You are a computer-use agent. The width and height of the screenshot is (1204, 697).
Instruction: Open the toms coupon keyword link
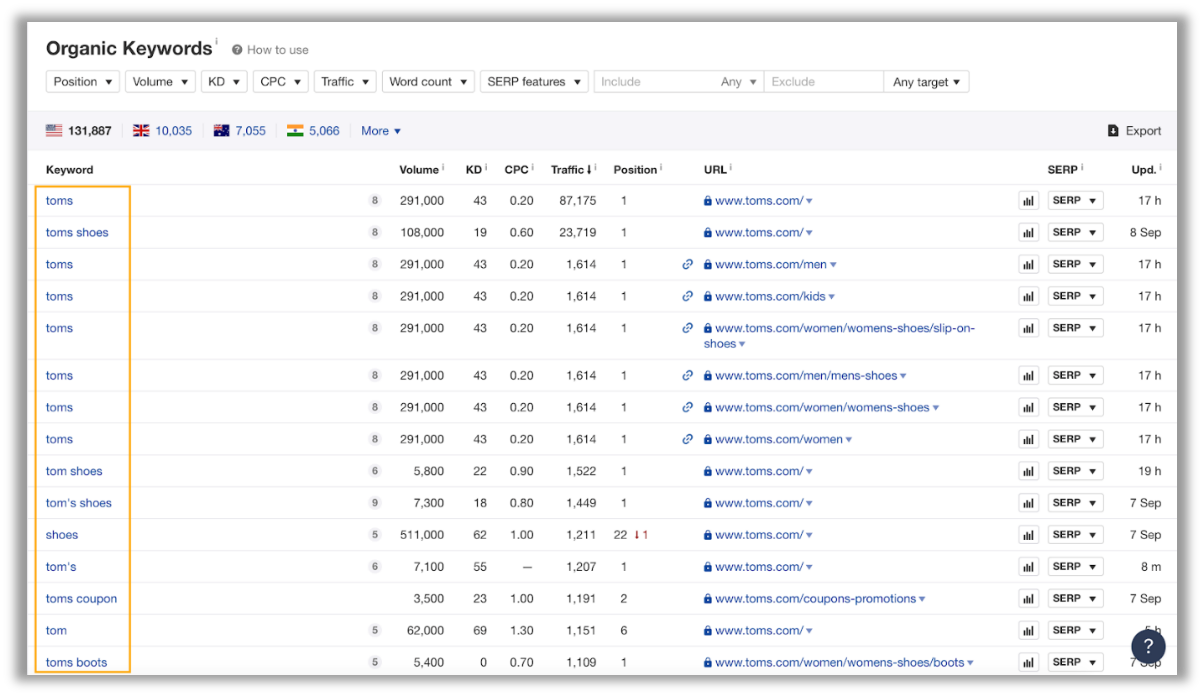click(81, 599)
